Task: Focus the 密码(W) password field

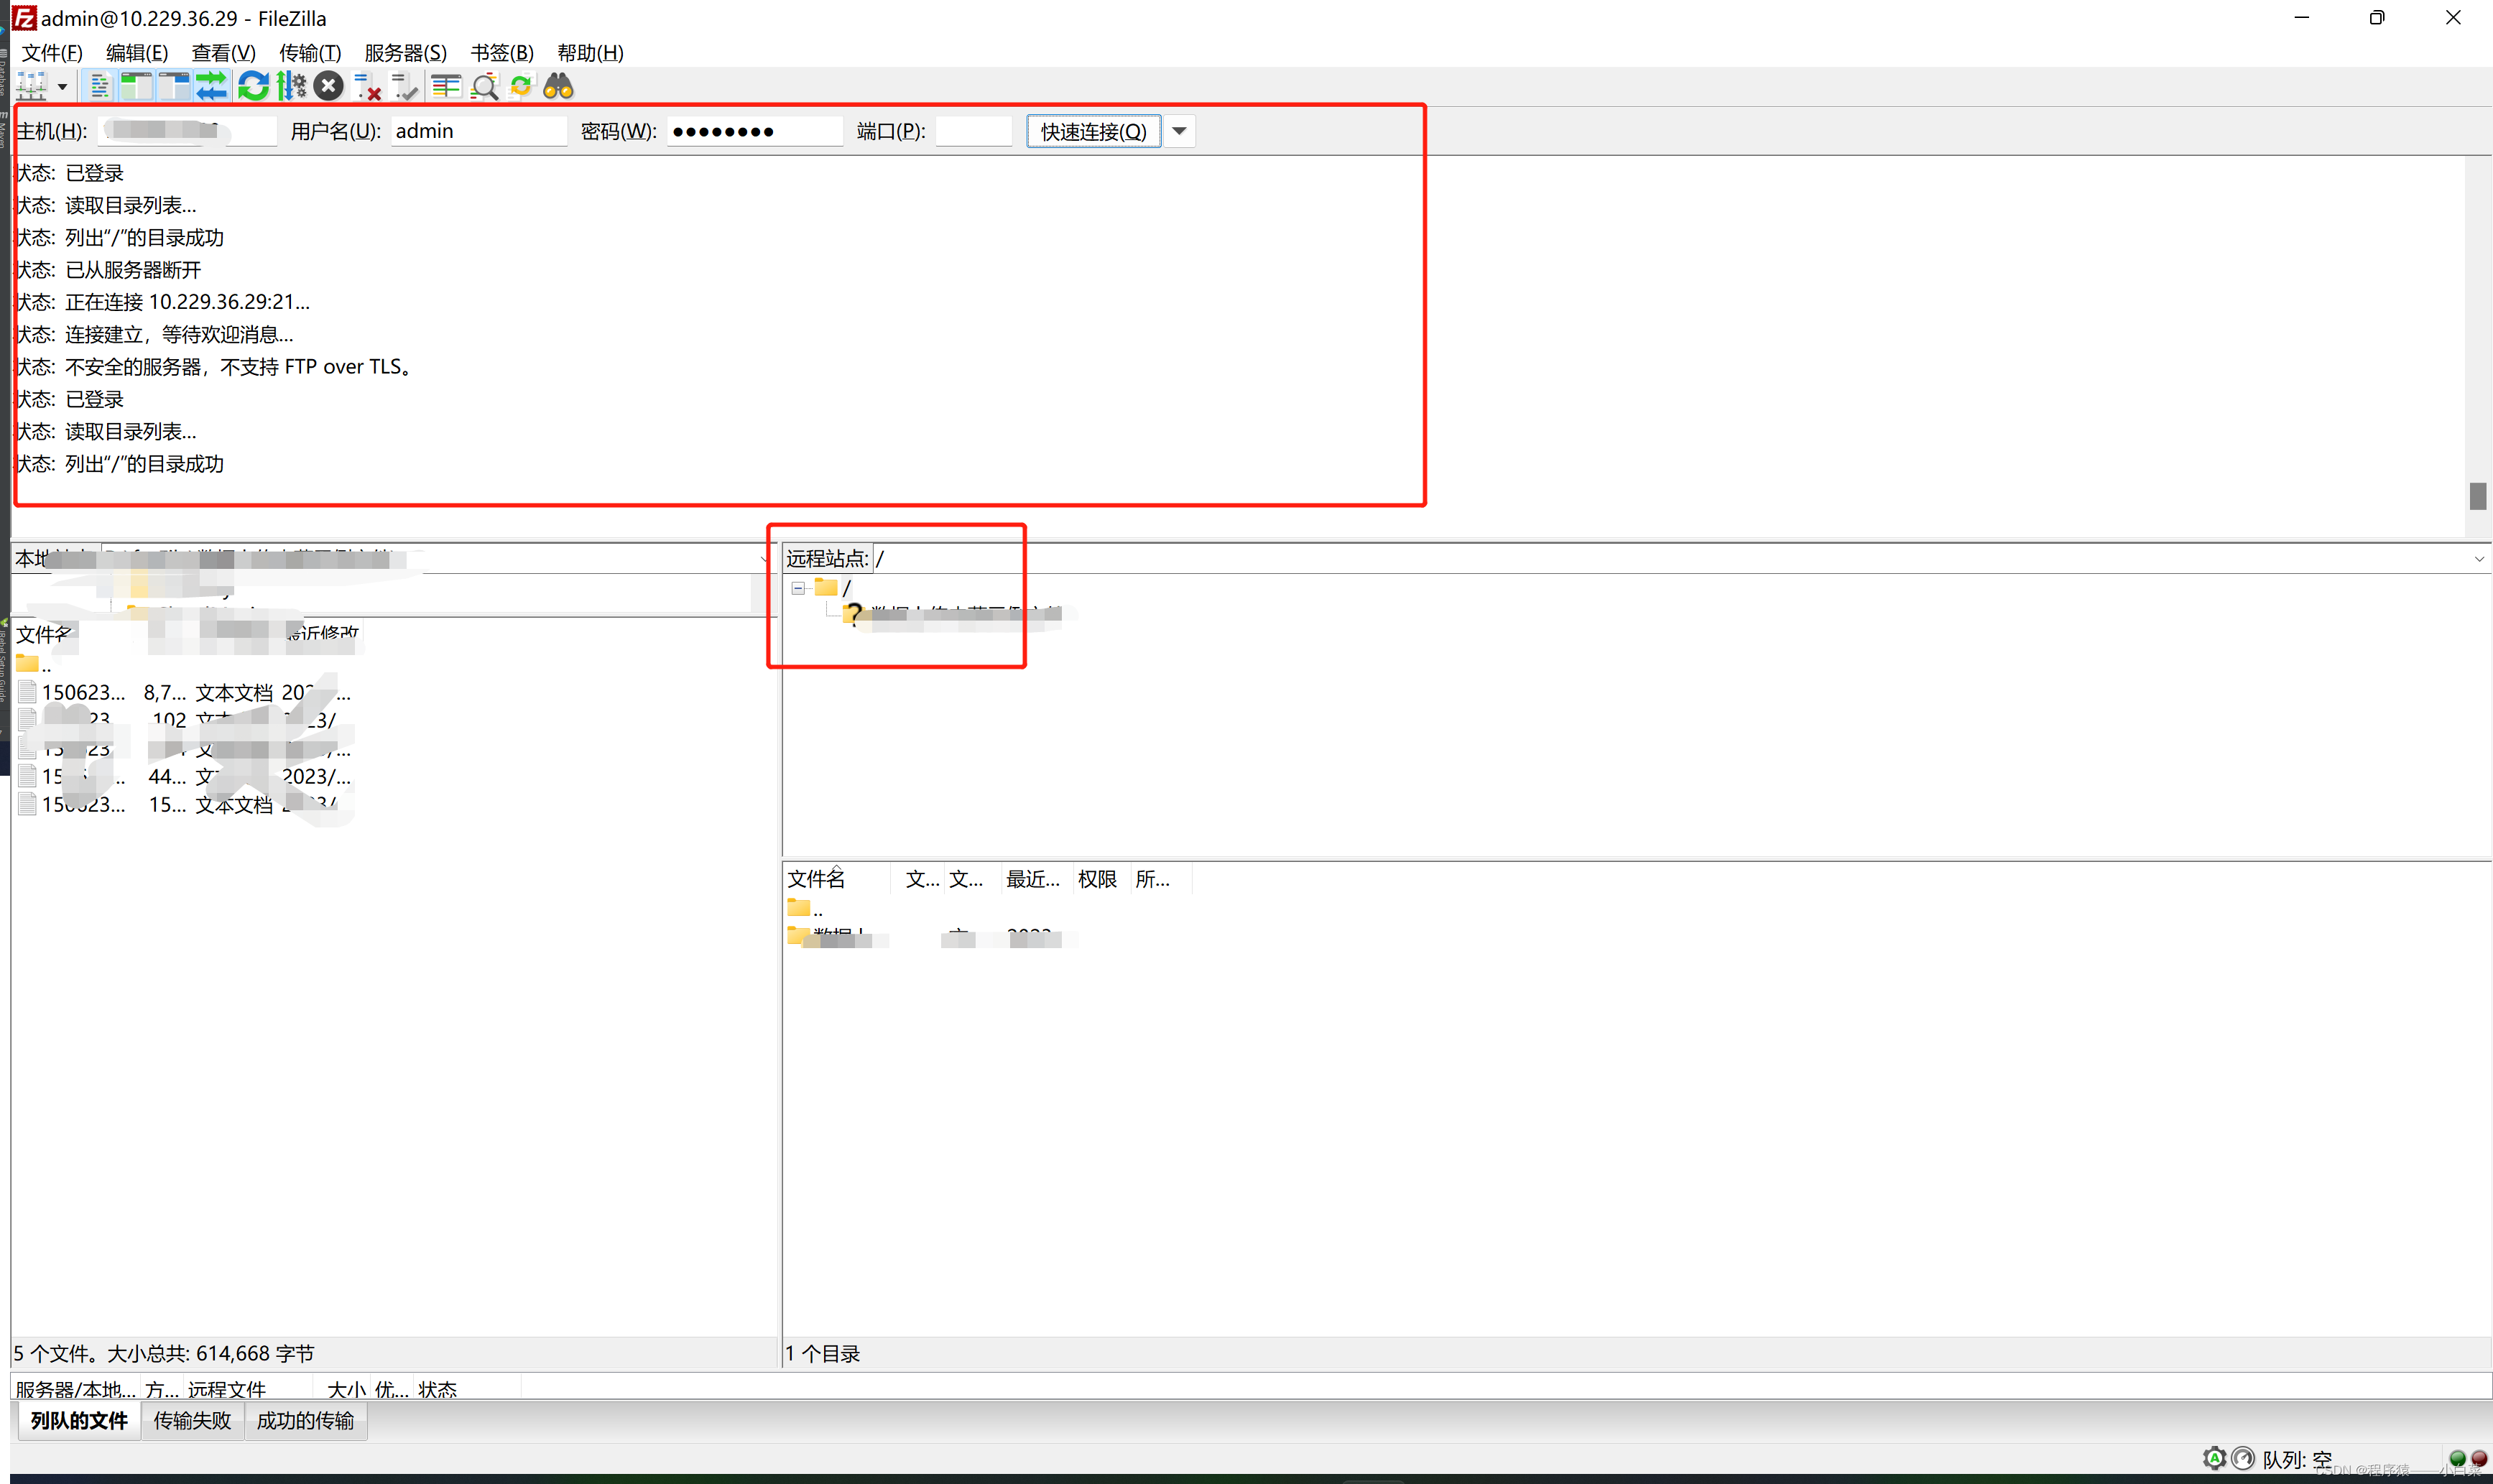Action: tap(755, 131)
